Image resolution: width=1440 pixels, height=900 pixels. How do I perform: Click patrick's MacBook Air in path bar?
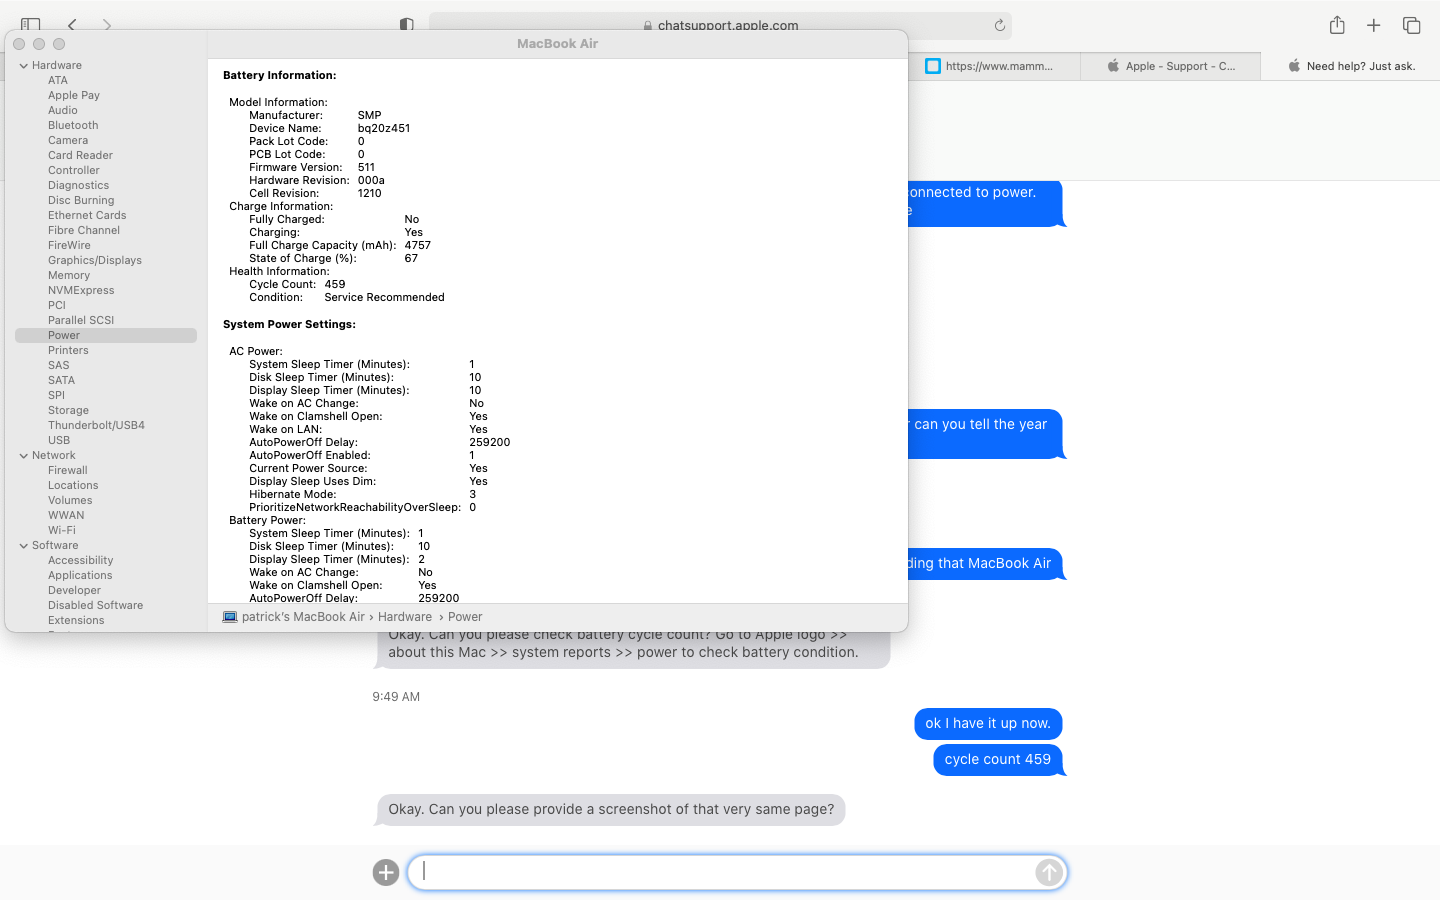pos(303,617)
